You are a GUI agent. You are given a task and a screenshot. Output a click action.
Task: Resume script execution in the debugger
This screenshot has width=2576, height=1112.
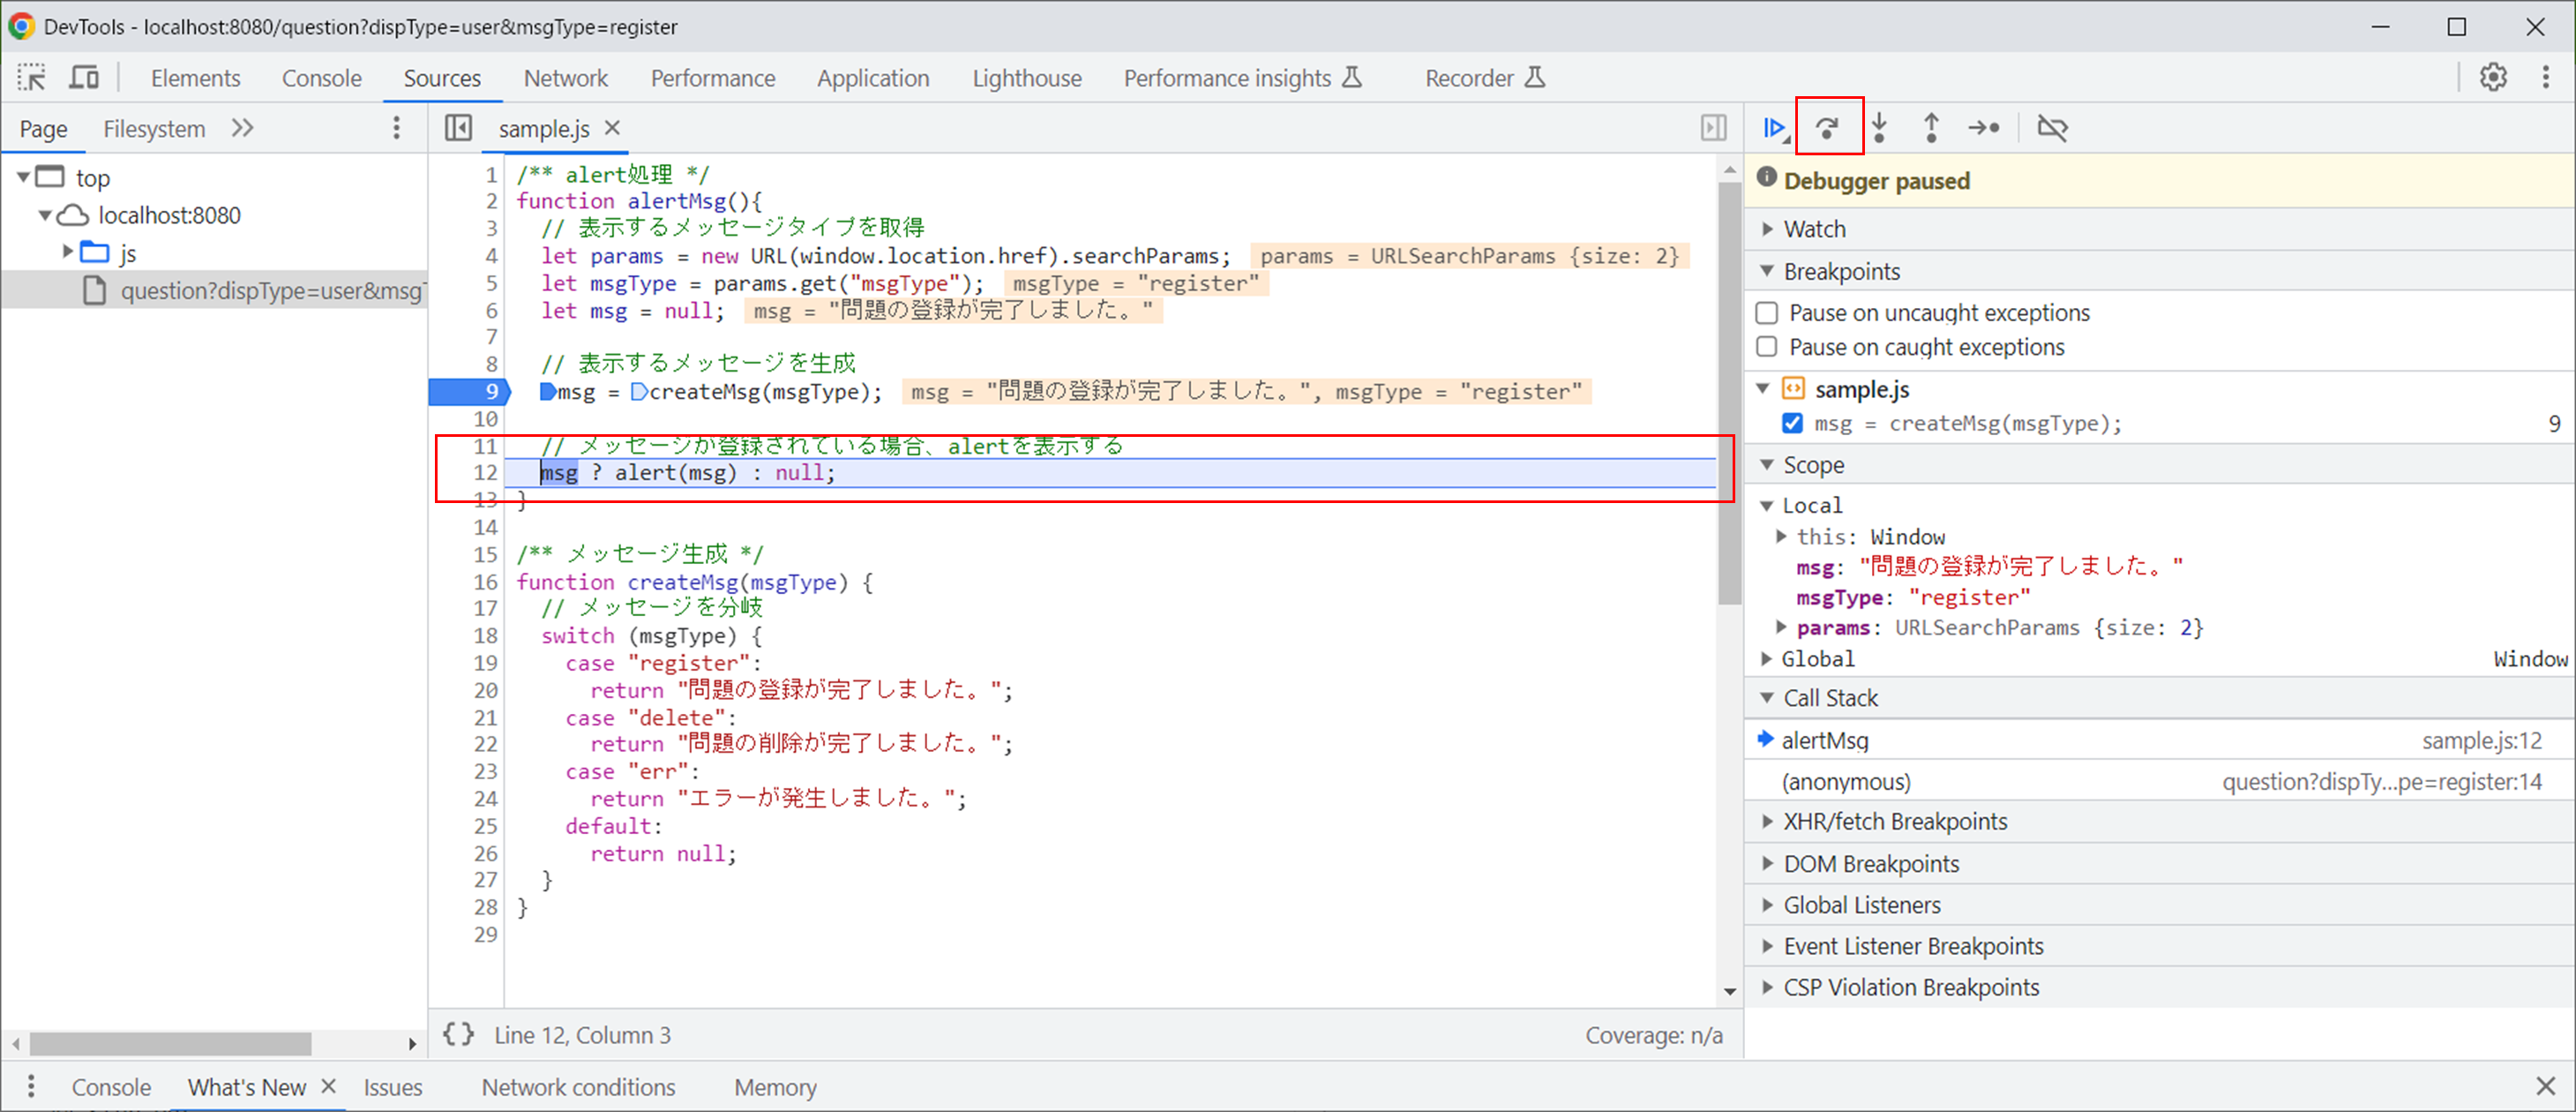(x=1775, y=127)
